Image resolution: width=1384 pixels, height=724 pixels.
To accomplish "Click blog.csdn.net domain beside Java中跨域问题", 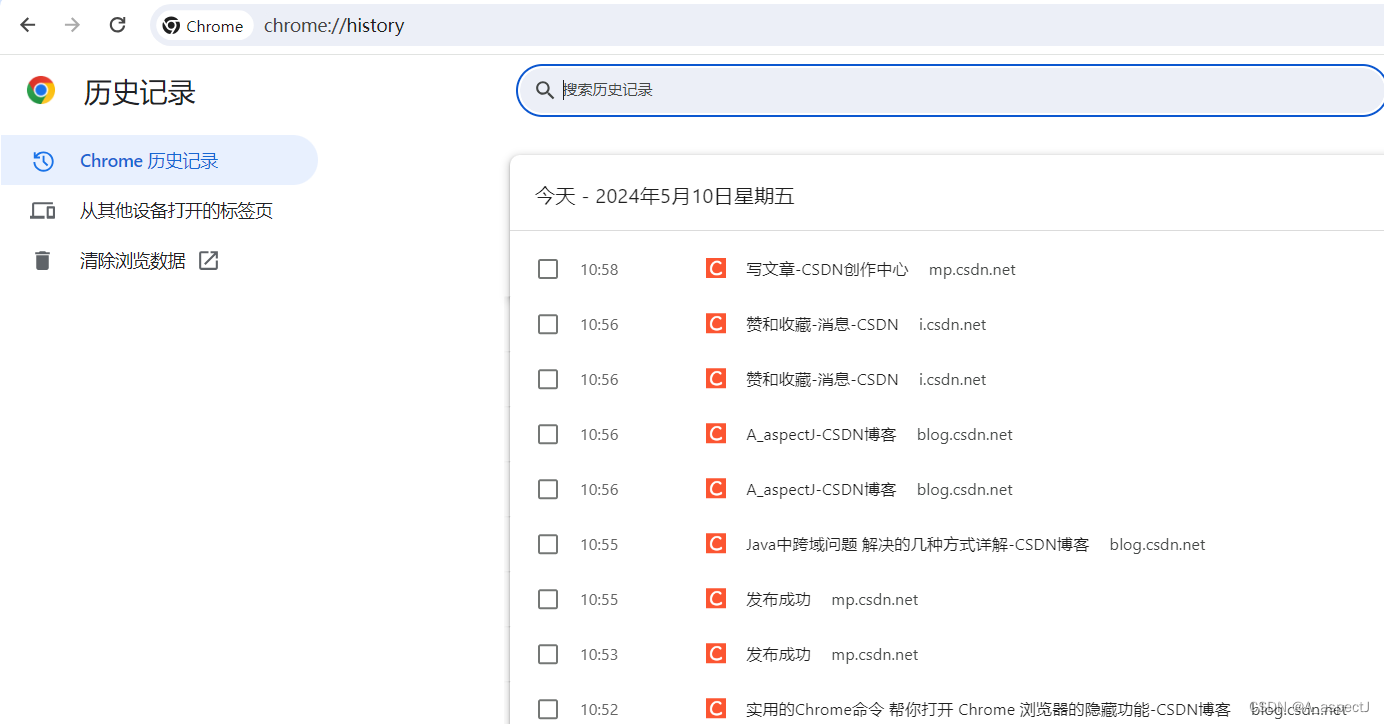I will click(x=1157, y=544).
